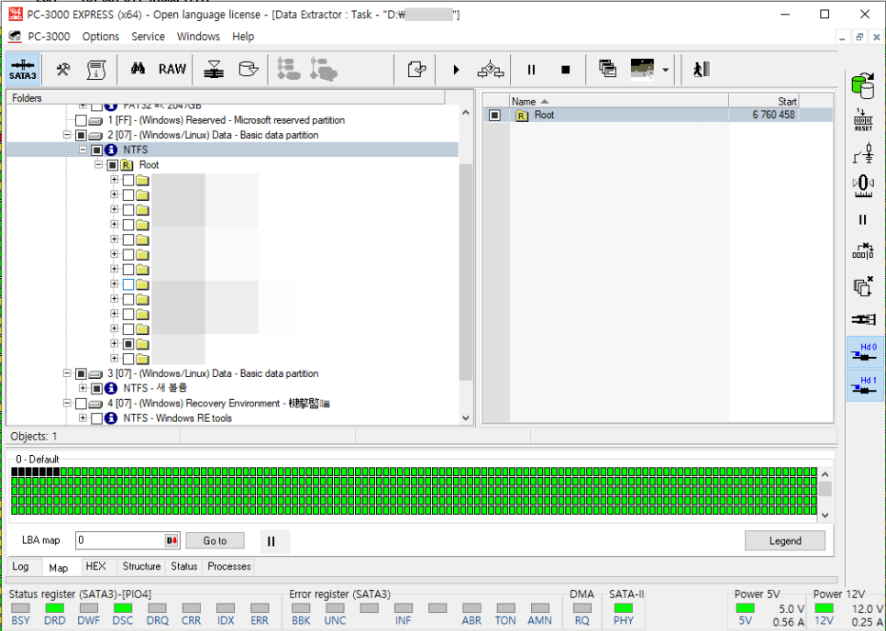Tick the NTFS - Windows RE tools checkbox
This screenshot has width=886, height=631.
point(97,419)
